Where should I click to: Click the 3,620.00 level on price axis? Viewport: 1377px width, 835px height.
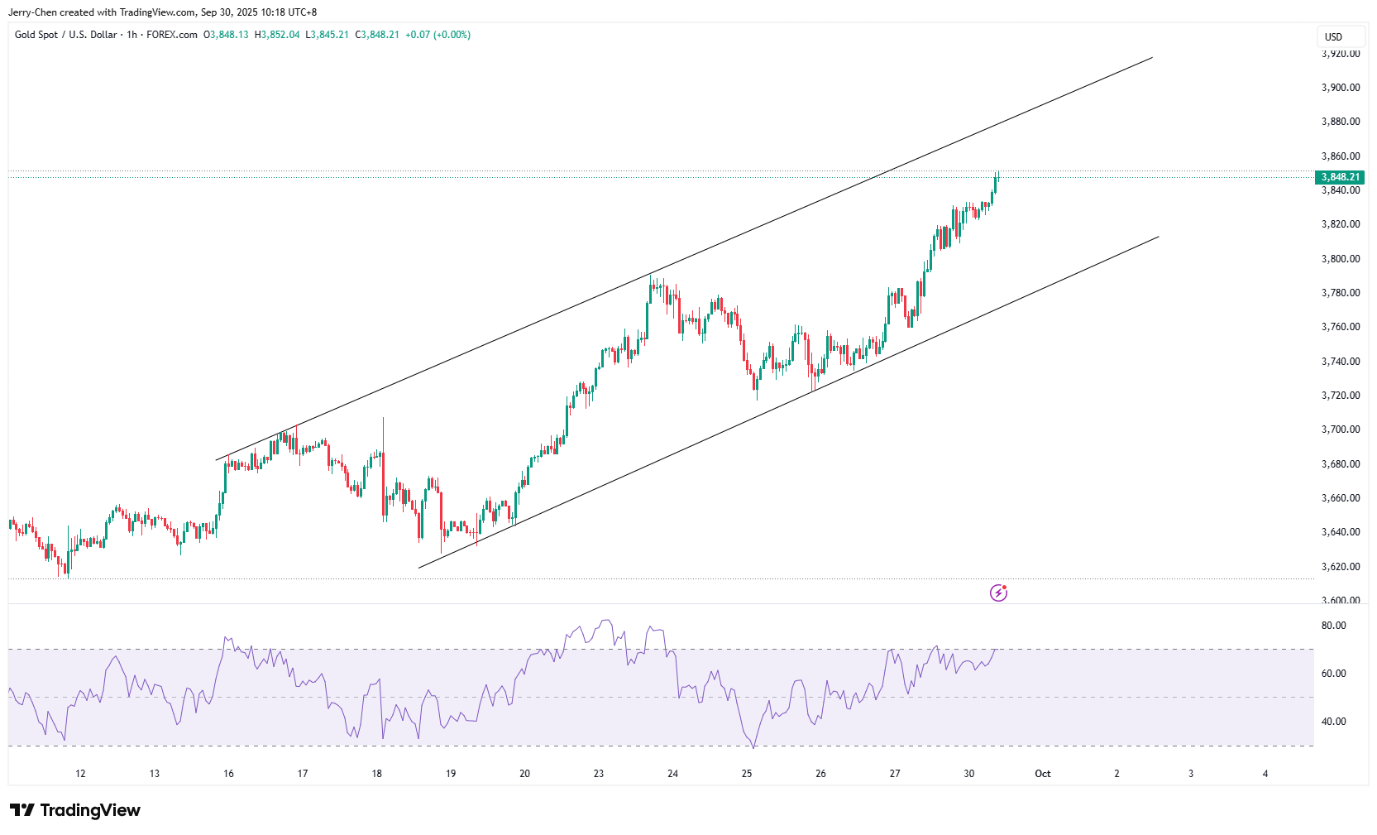click(x=1340, y=566)
